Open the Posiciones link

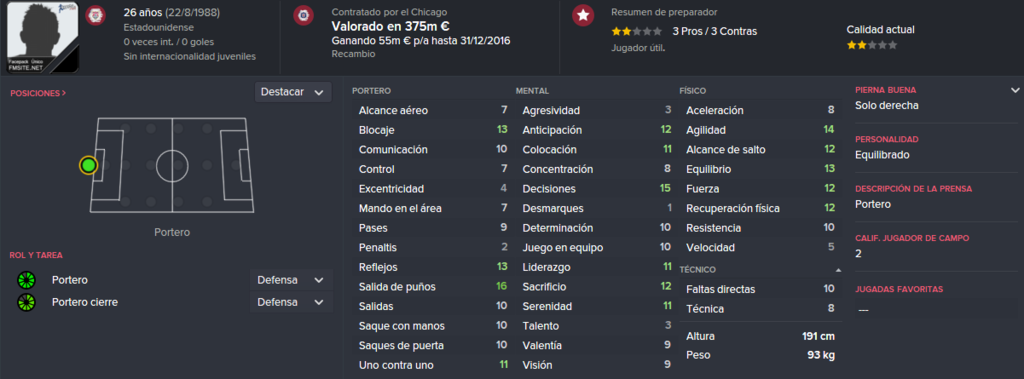coord(38,93)
